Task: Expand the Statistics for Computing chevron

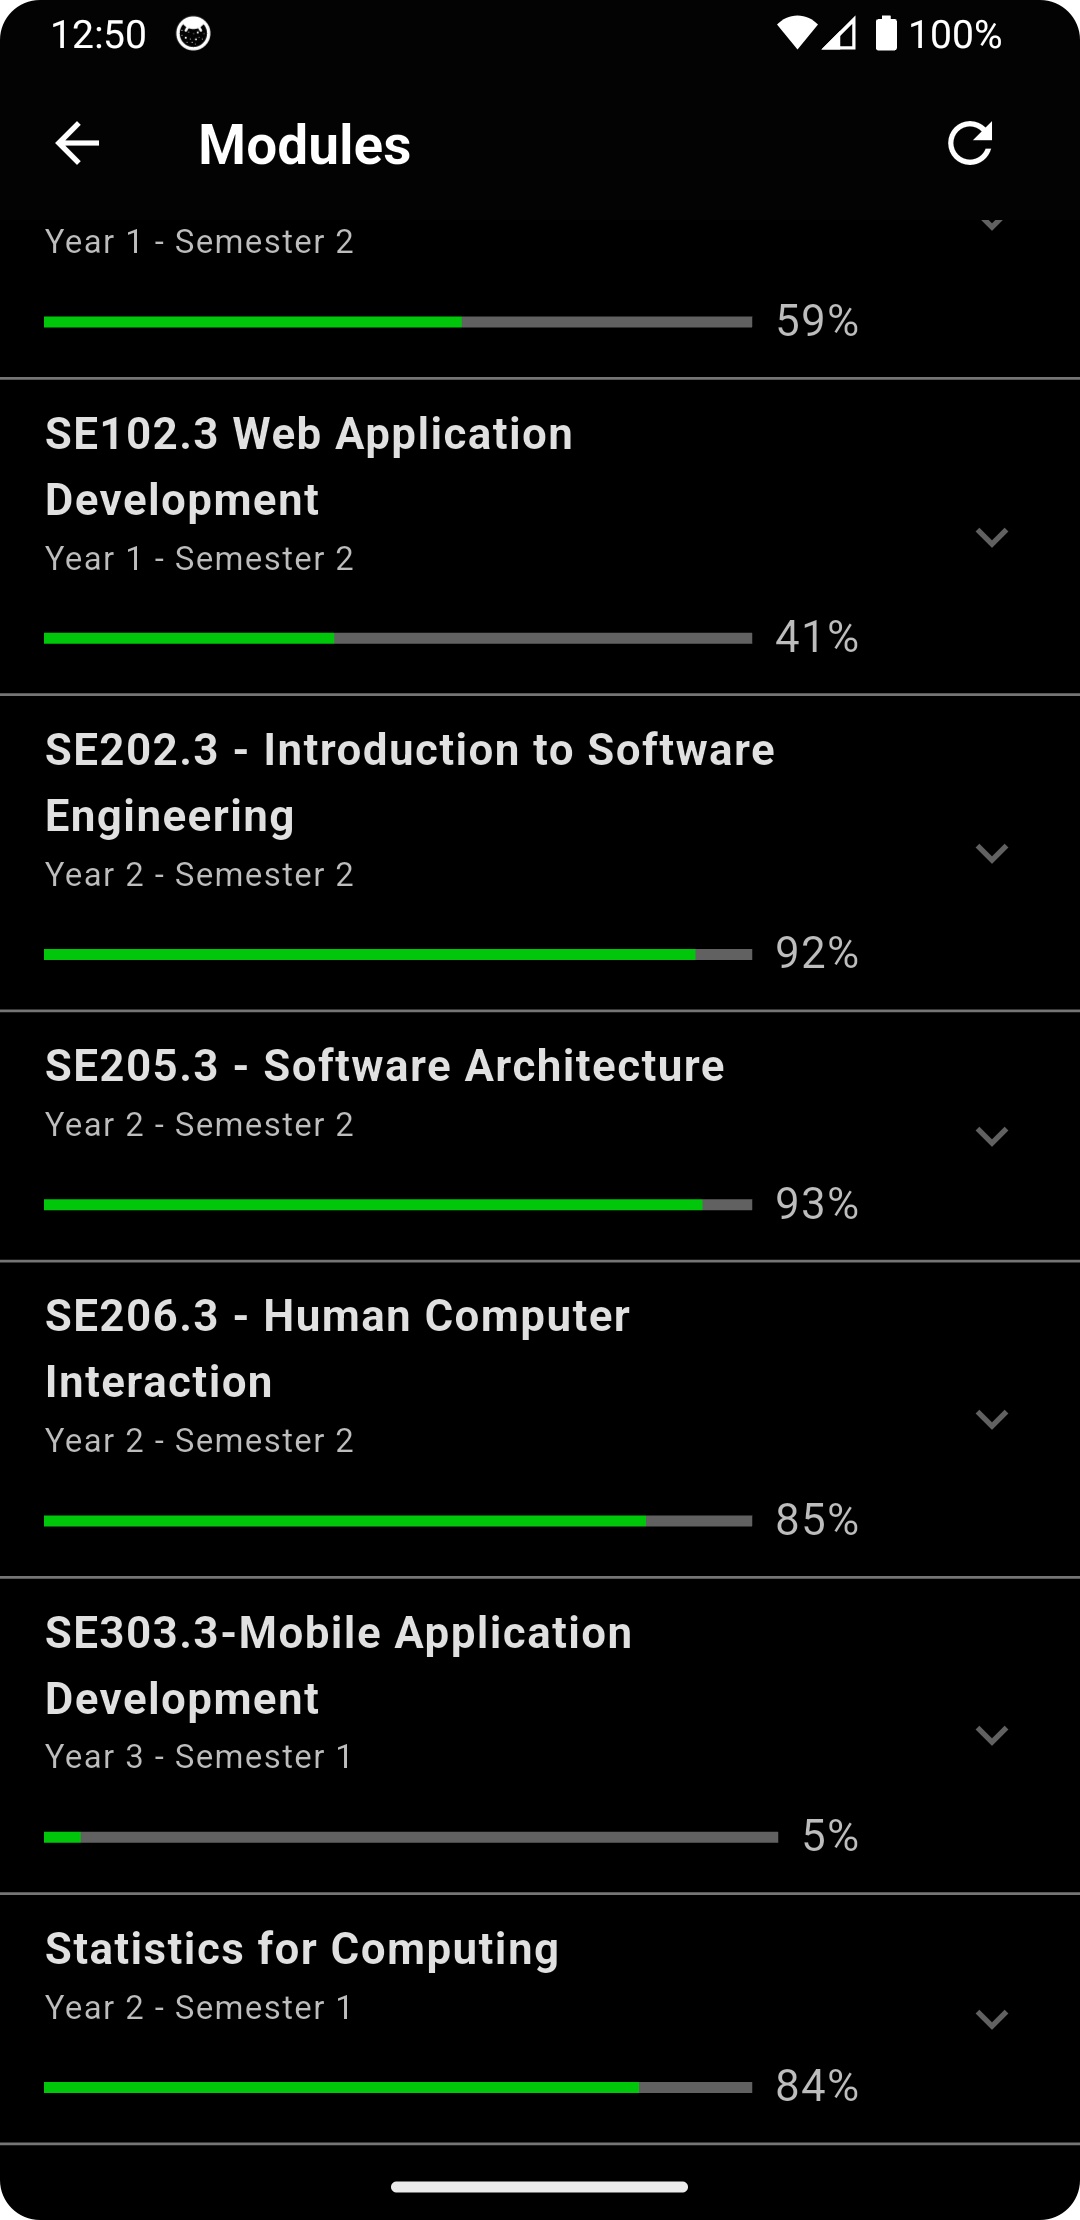Action: click(x=991, y=2019)
